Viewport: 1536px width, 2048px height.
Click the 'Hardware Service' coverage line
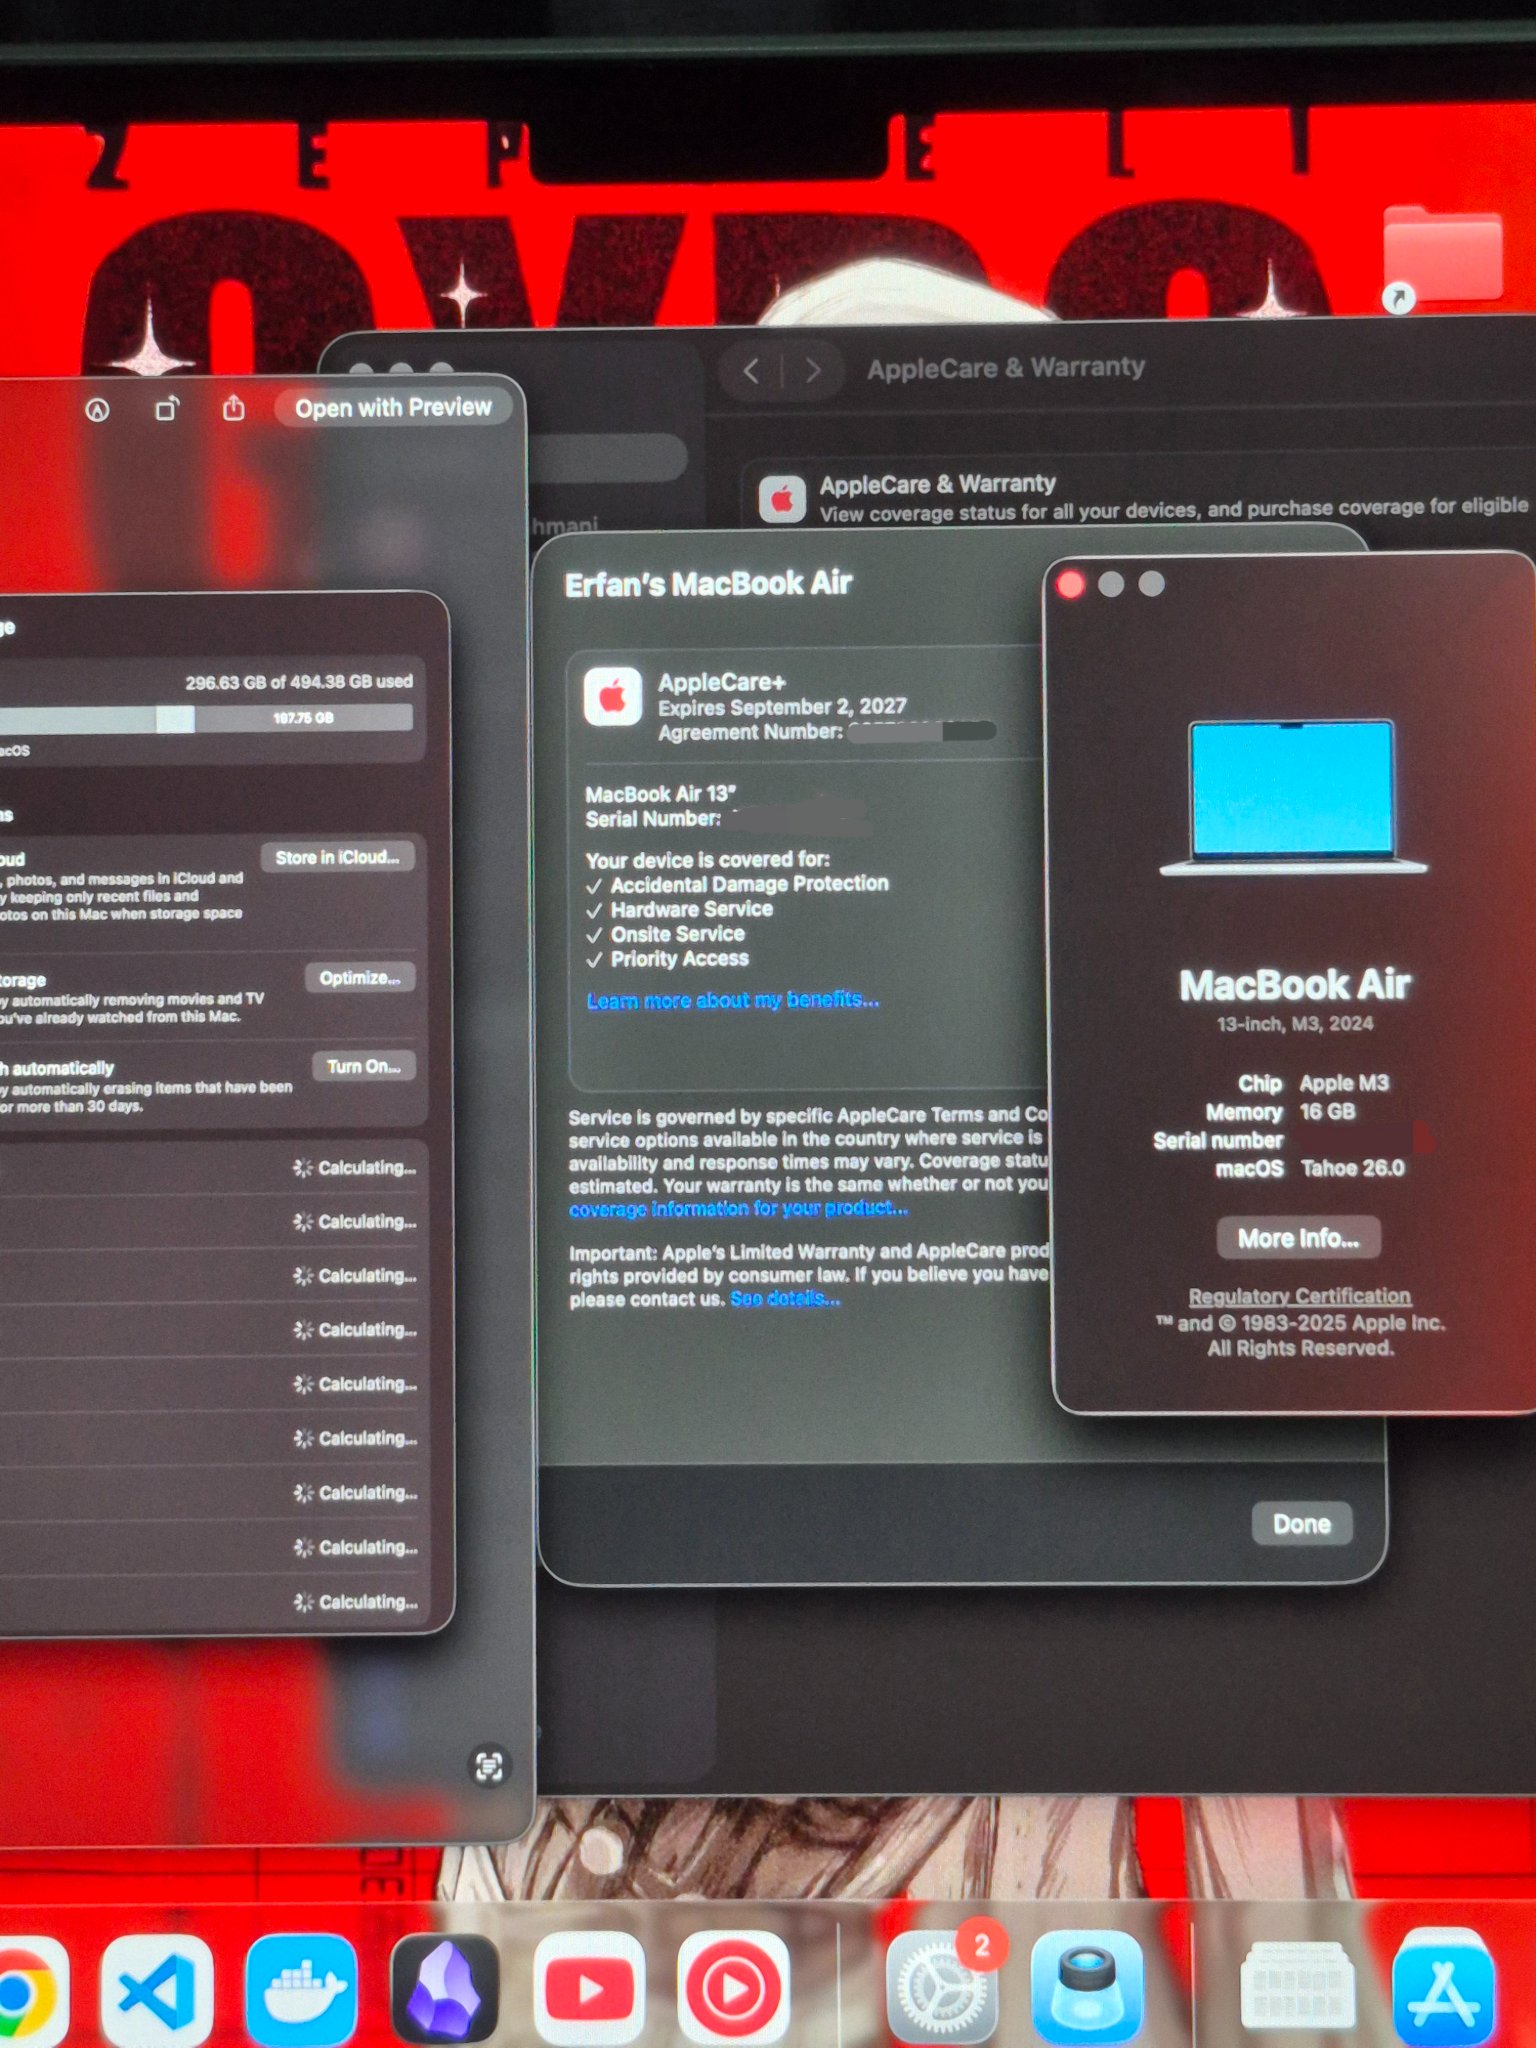[692, 909]
